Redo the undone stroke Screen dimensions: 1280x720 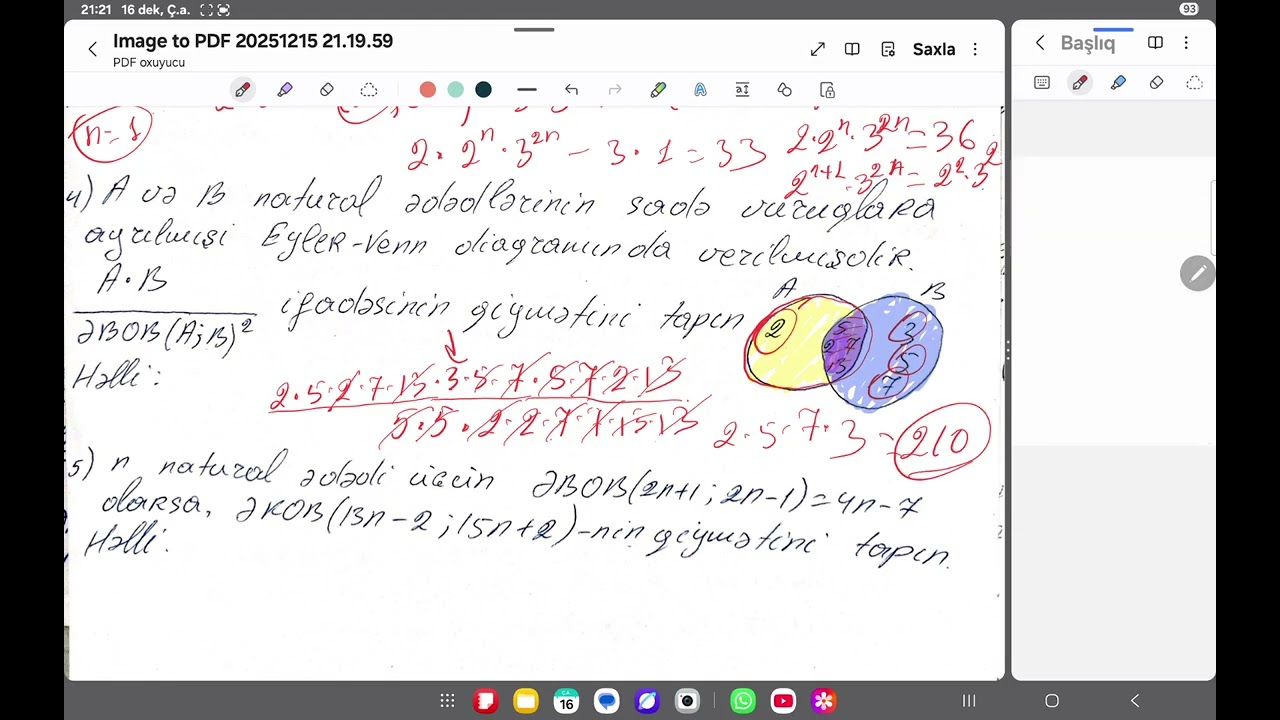[615, 90]
